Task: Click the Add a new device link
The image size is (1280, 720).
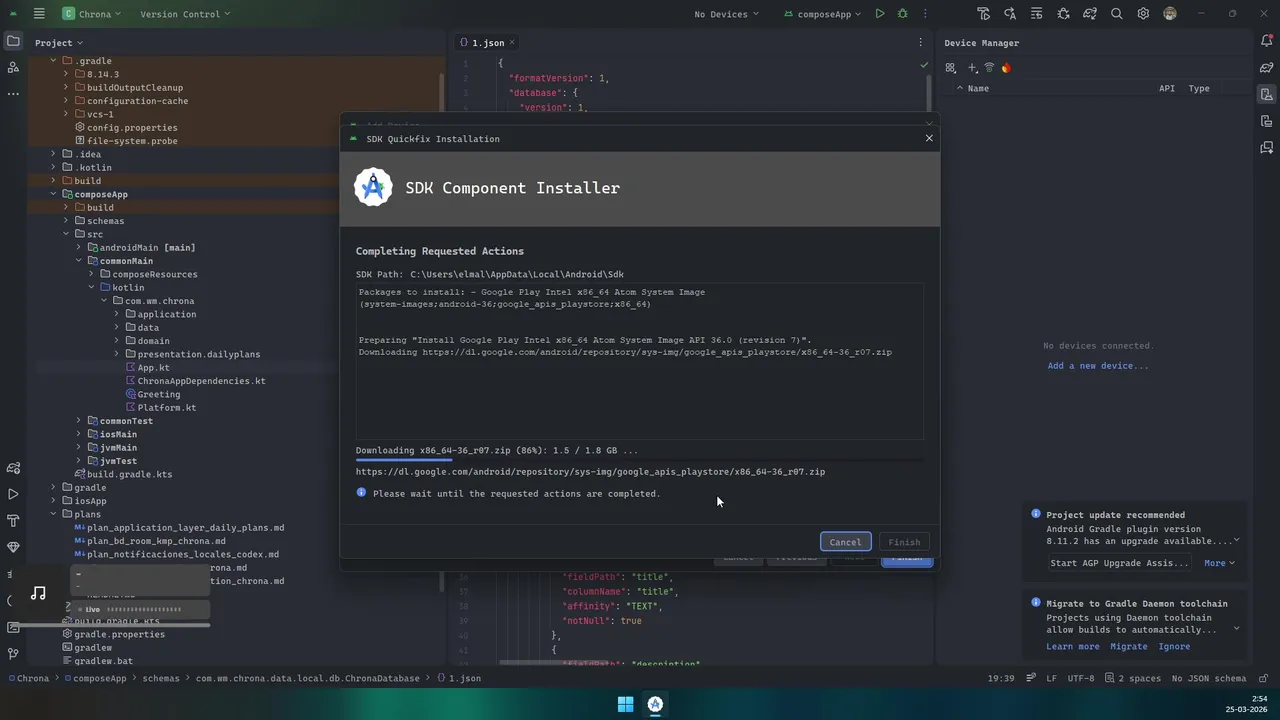Action: tap(1098, 366)
